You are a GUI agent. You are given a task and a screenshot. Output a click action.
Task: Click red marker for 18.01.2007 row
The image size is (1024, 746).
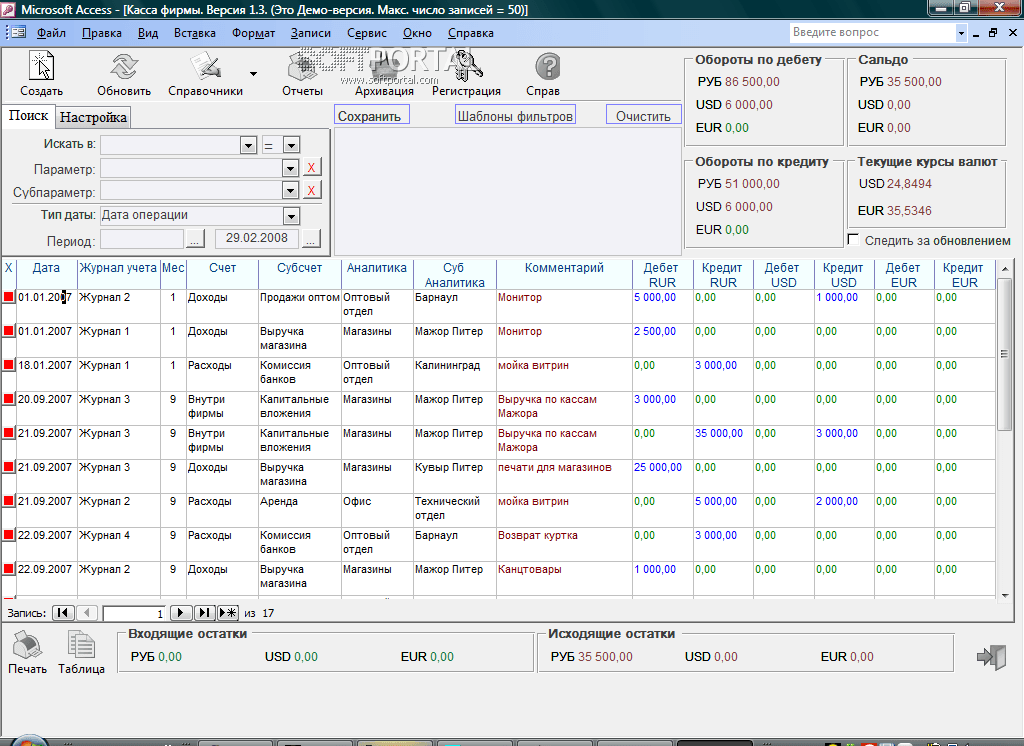tap(8, 365)
